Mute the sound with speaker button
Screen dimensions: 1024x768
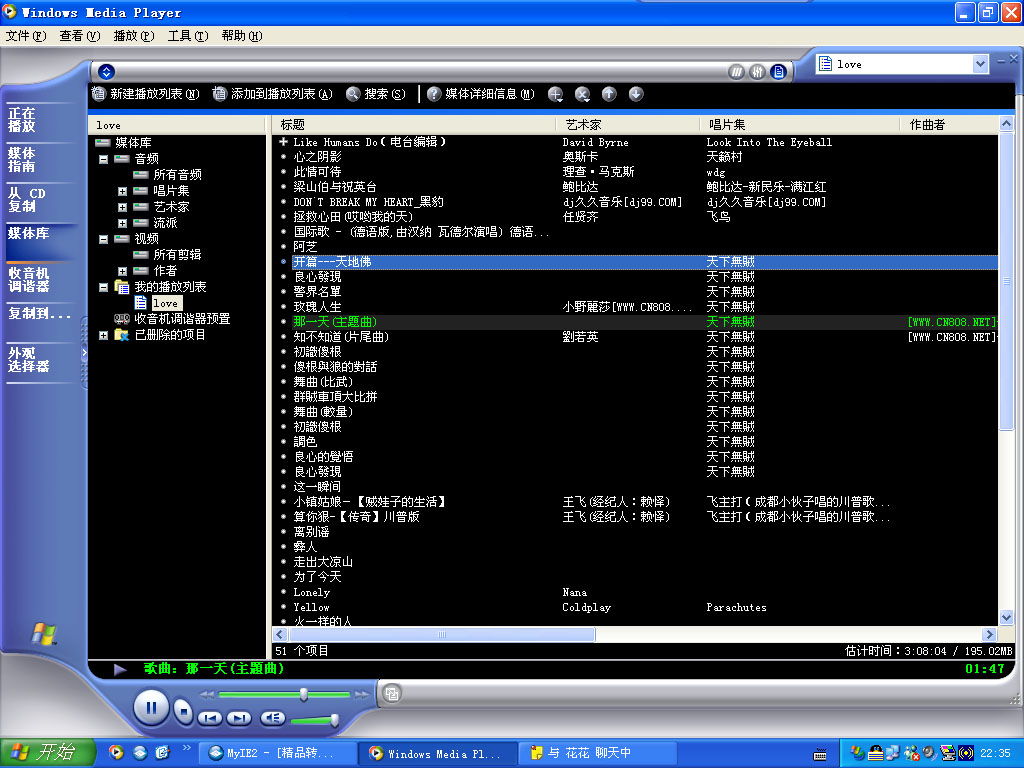[x=273, y=718]
